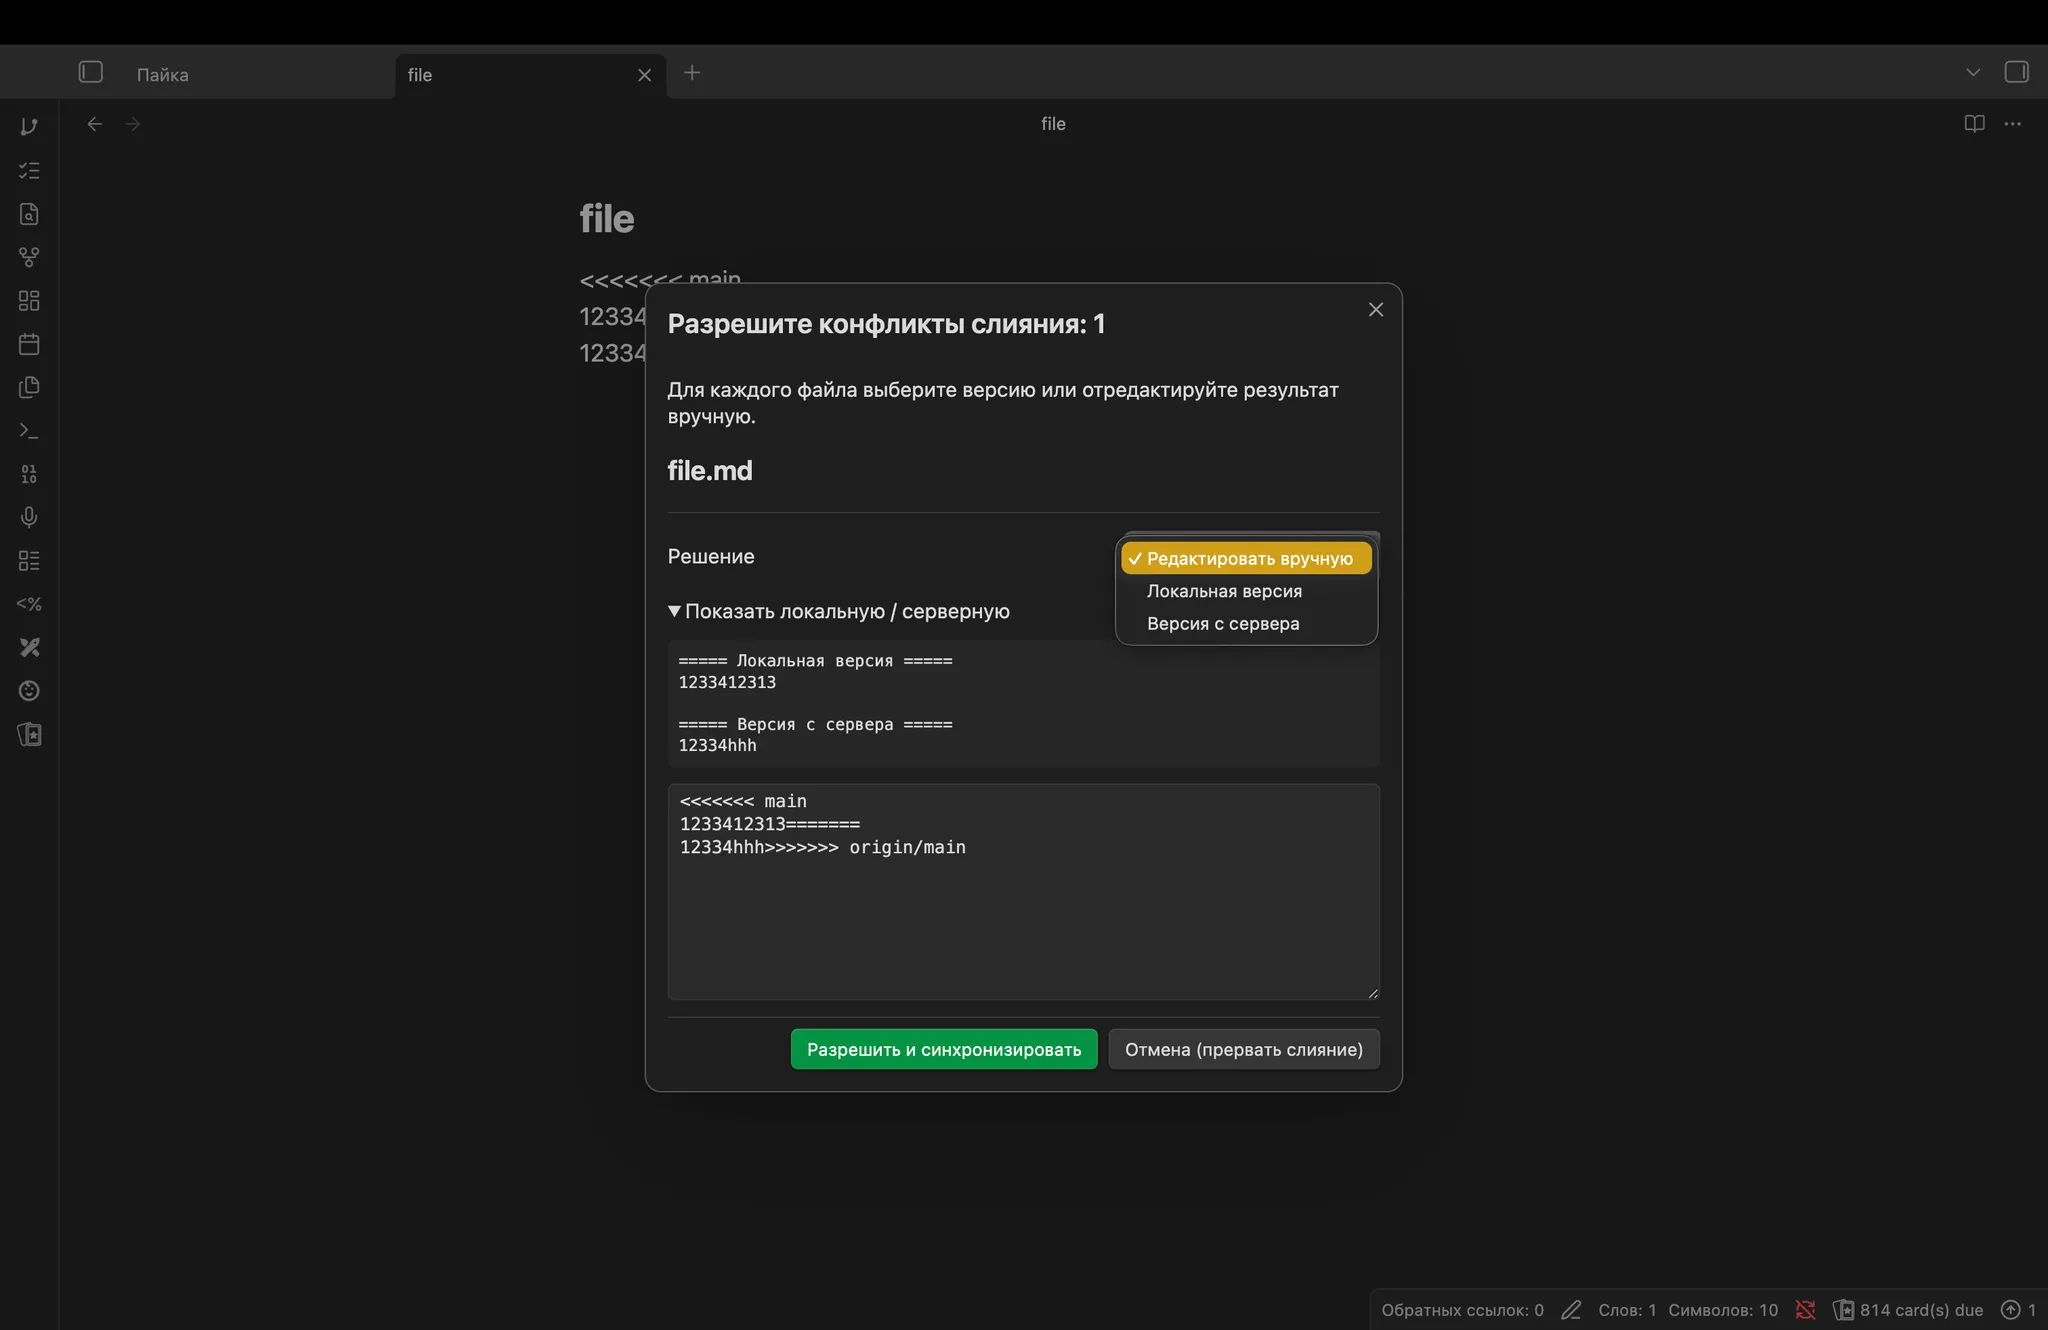Click 'Отмена (прервать слияние)' button
This screenshot has height=1330, width=2048.
point(1244,1049)
